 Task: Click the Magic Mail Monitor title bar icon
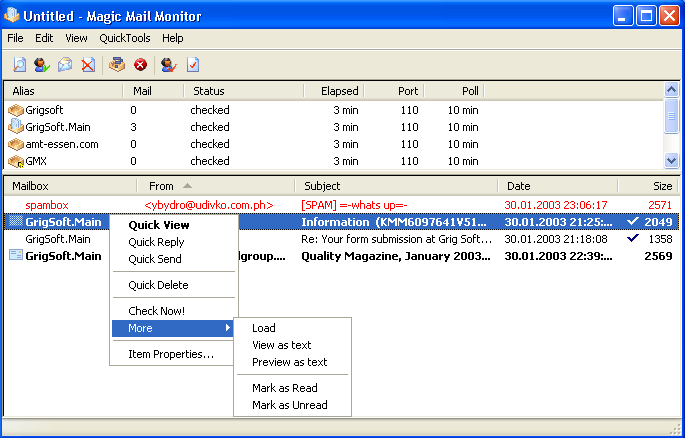click(12, 16)
